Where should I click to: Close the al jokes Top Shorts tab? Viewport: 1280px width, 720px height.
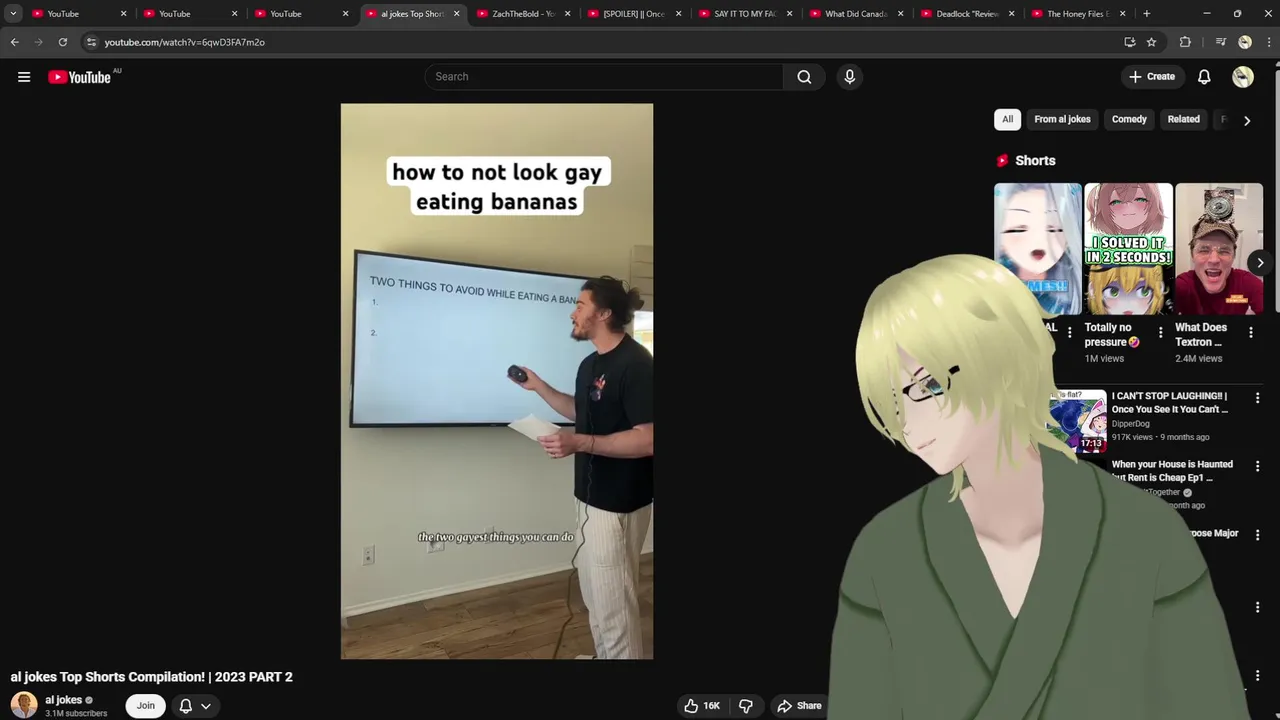pyautogui.click(x=456, y=14)
